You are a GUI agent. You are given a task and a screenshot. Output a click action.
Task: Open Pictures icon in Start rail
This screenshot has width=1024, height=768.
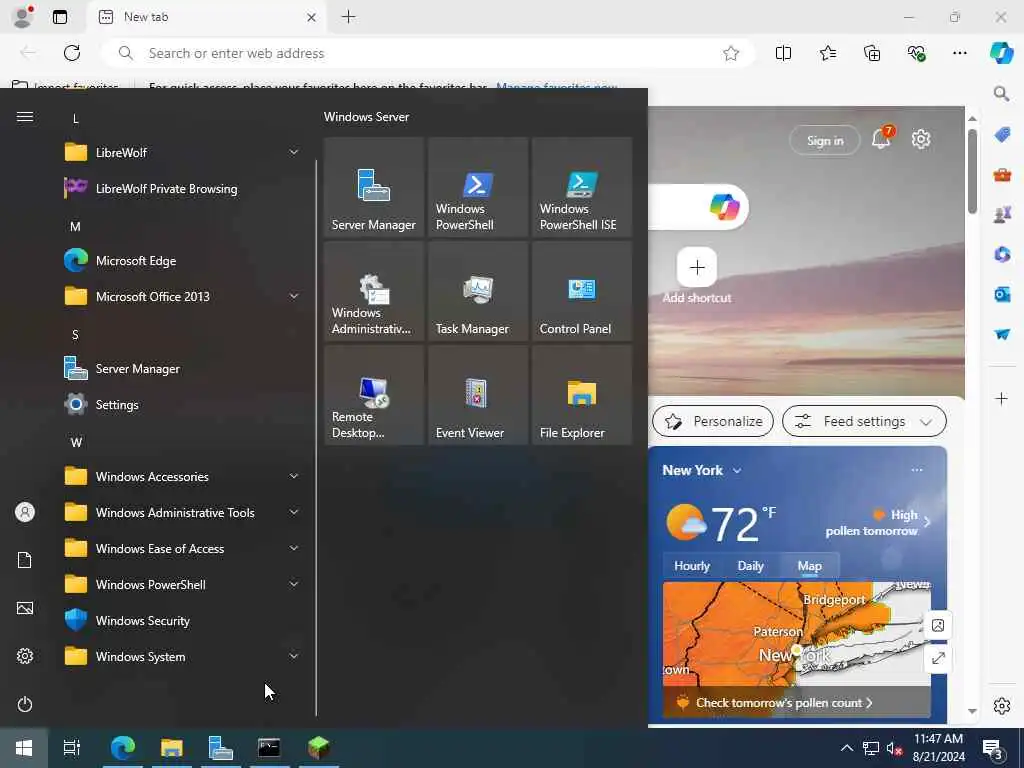click(25, 608)
